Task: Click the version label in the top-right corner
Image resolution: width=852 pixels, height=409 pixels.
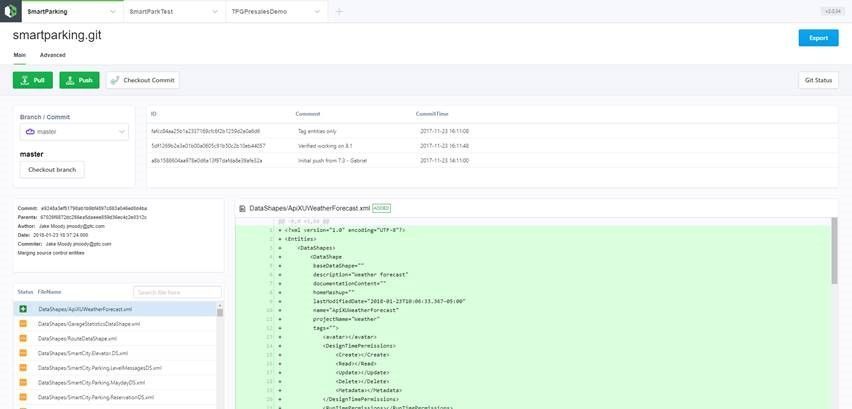Action: [x=831, y=11]
